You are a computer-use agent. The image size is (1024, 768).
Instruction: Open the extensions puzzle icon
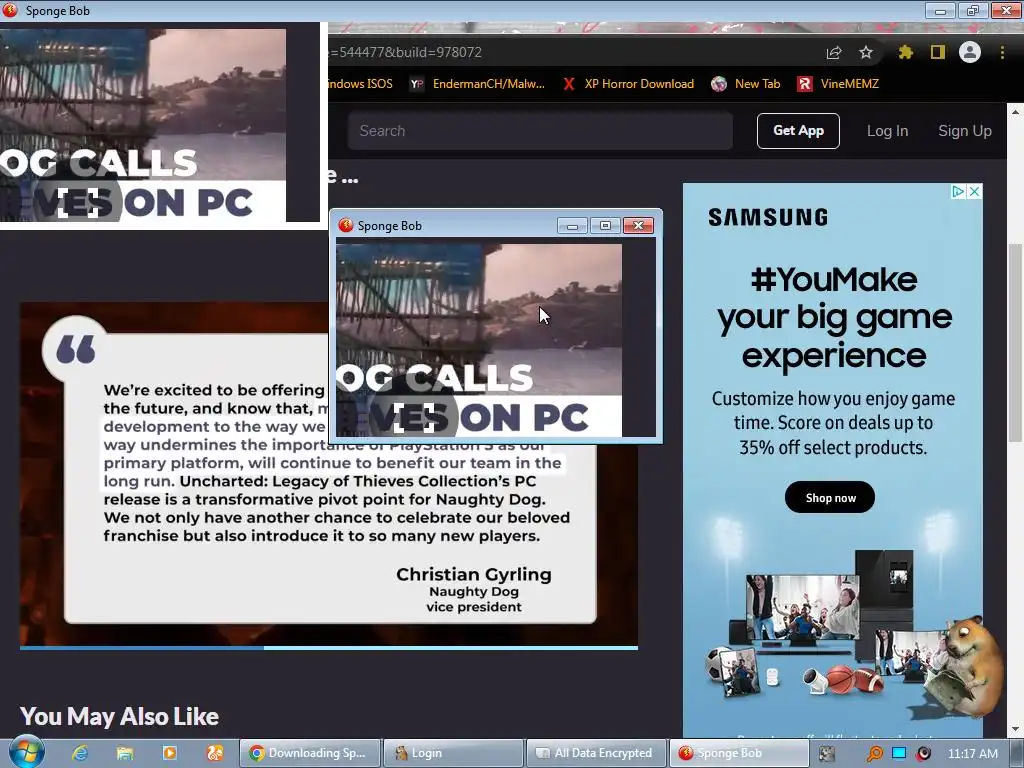click(905, 52)
